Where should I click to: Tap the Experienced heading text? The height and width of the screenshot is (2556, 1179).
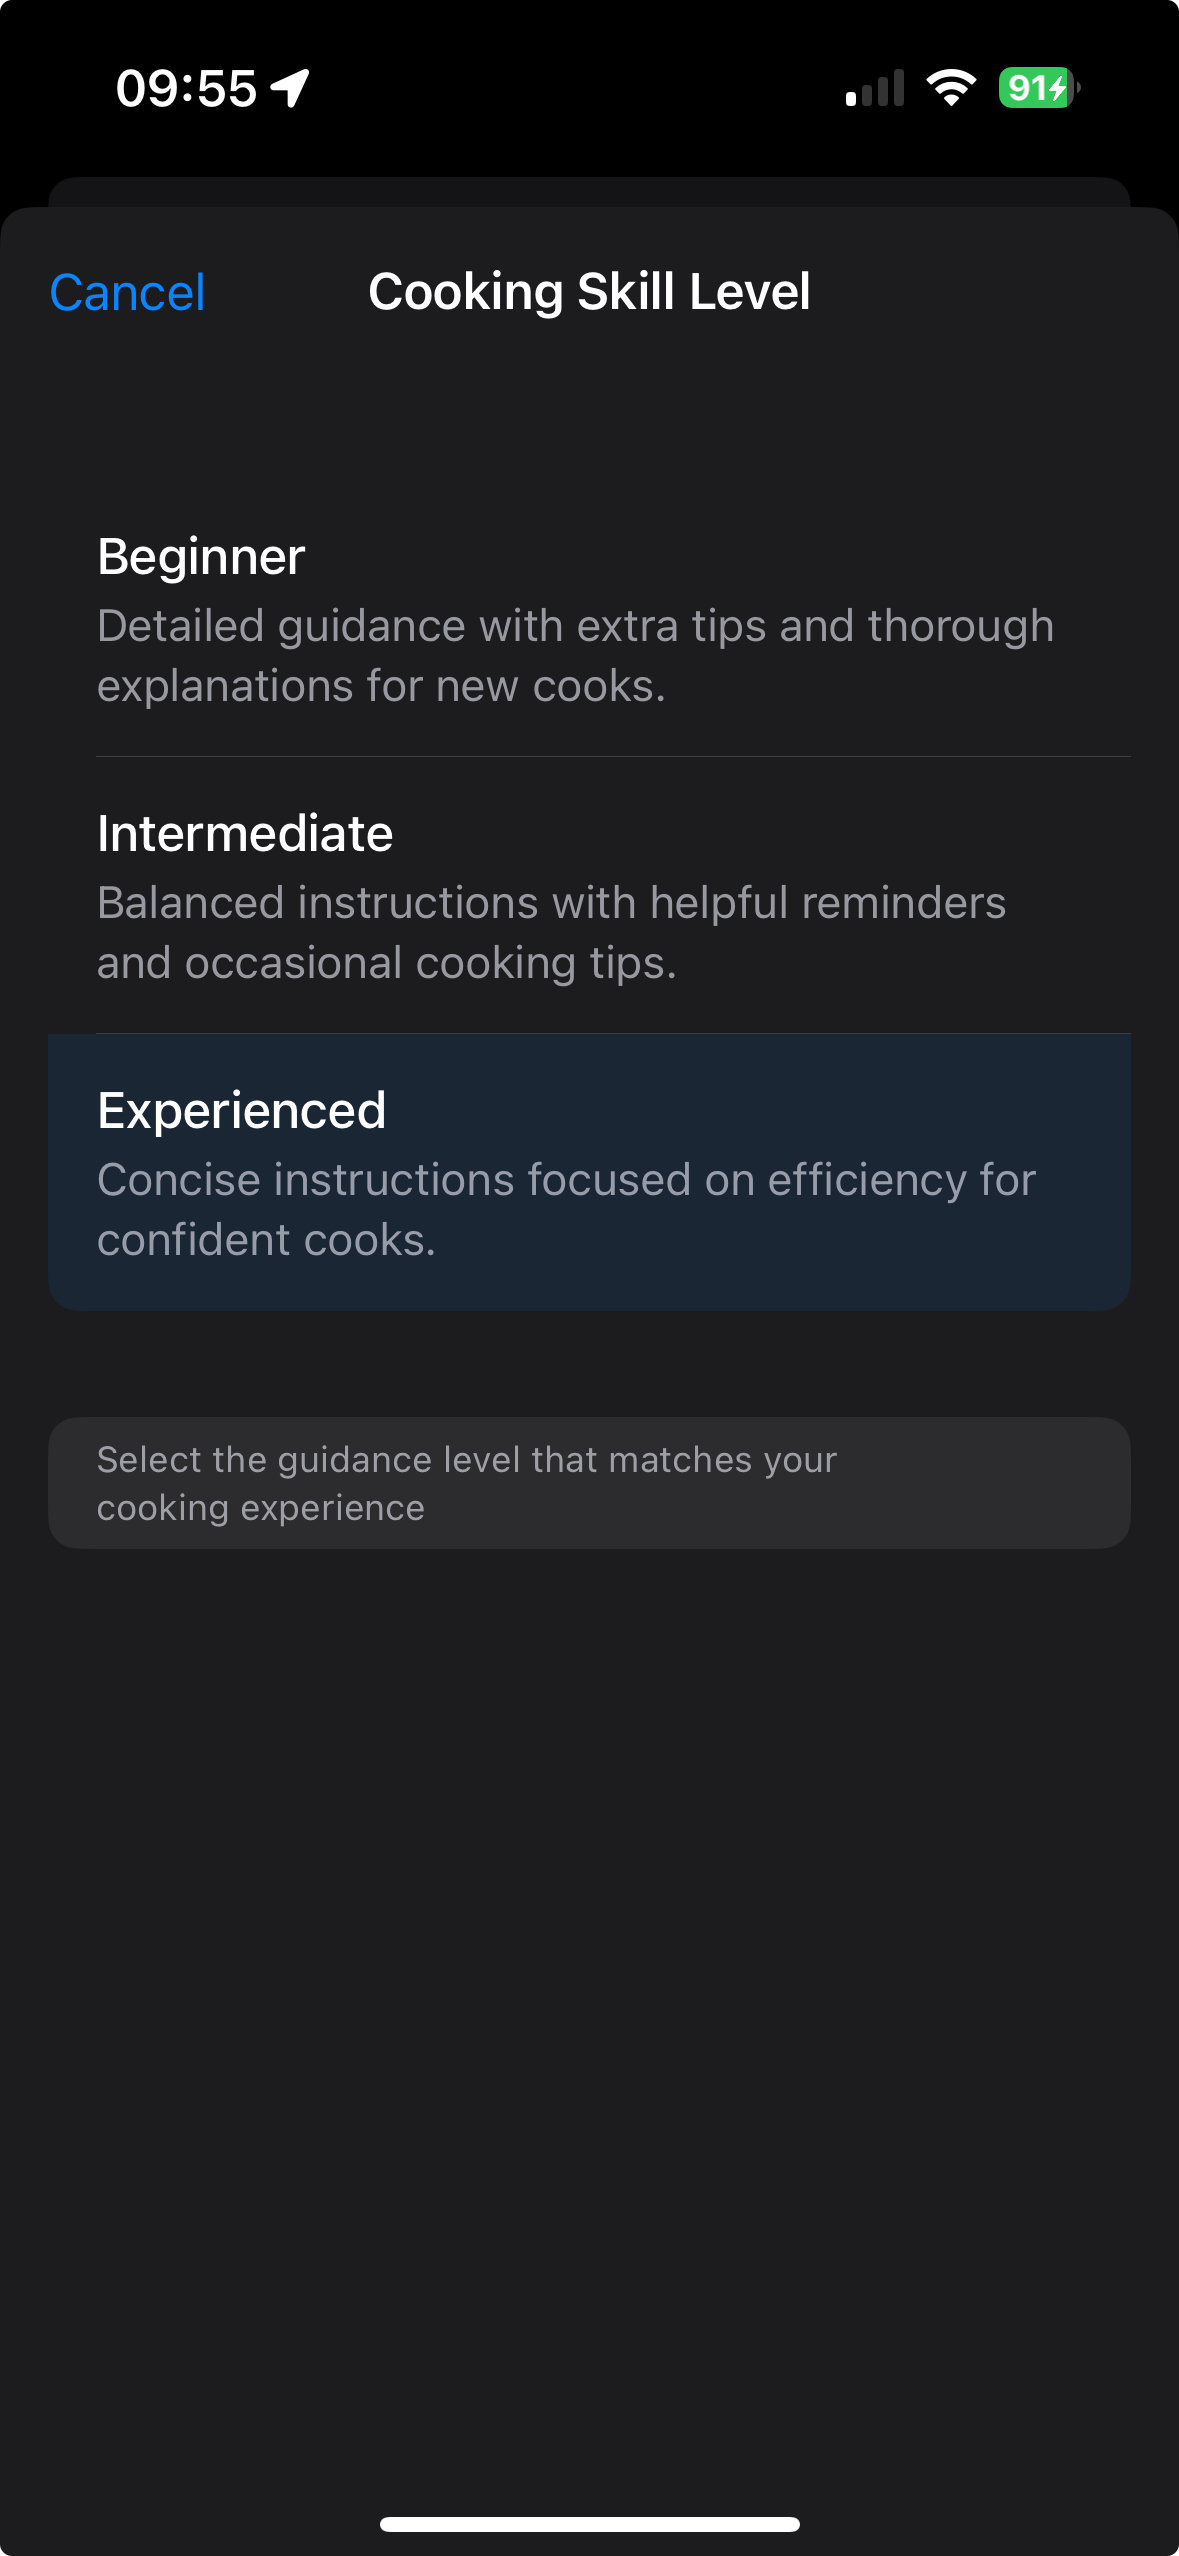(241, 1110)
